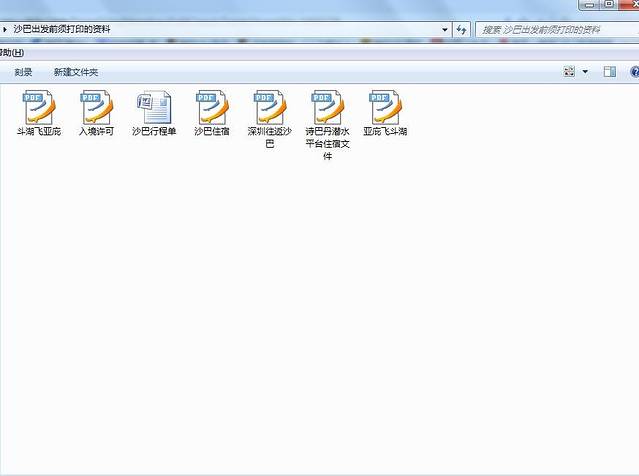Image resolution: width=639 pixels, height=476 pixels.
Task: Click into the search box field
Action: [x=555, y=30]
